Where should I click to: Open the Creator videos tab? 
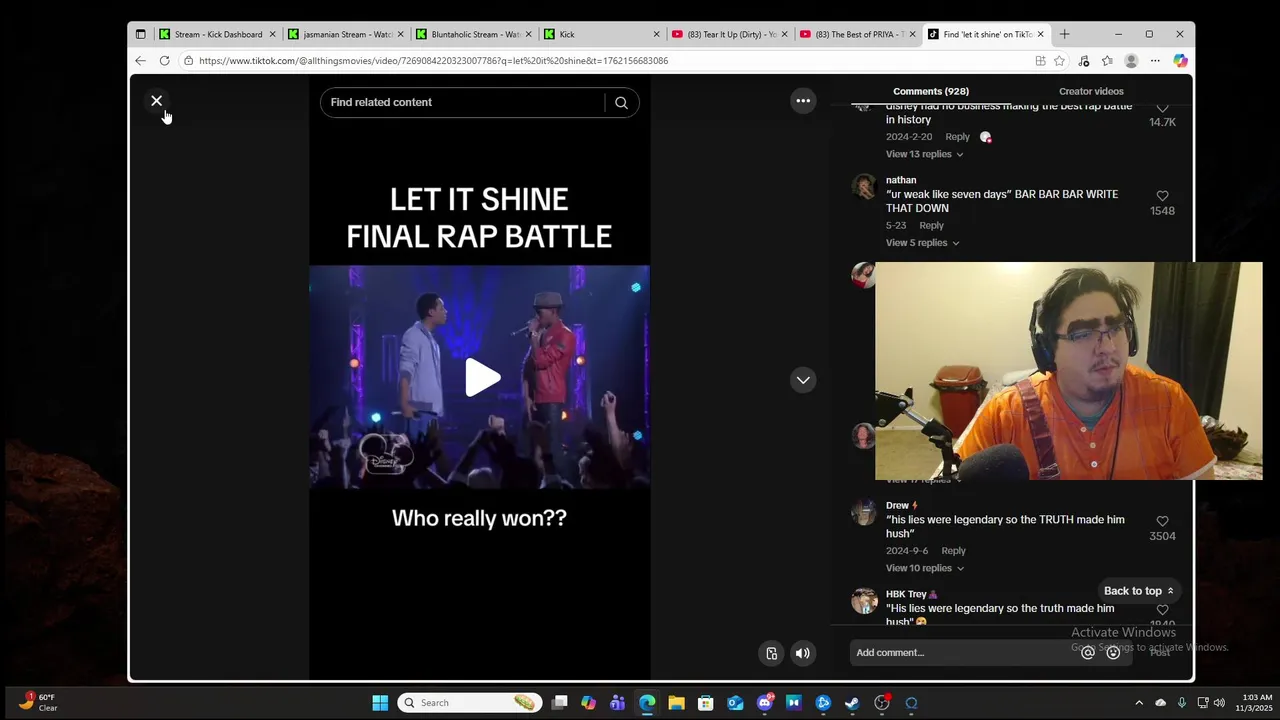tap(1091, 91)
